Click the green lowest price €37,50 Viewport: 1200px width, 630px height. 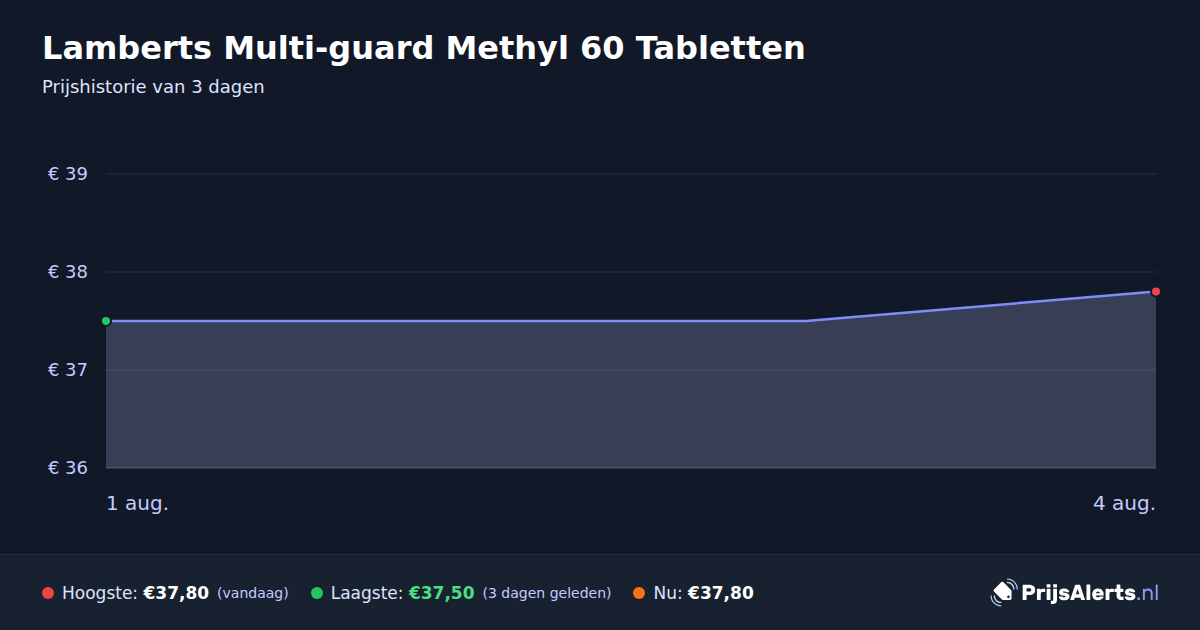(441, 593)
